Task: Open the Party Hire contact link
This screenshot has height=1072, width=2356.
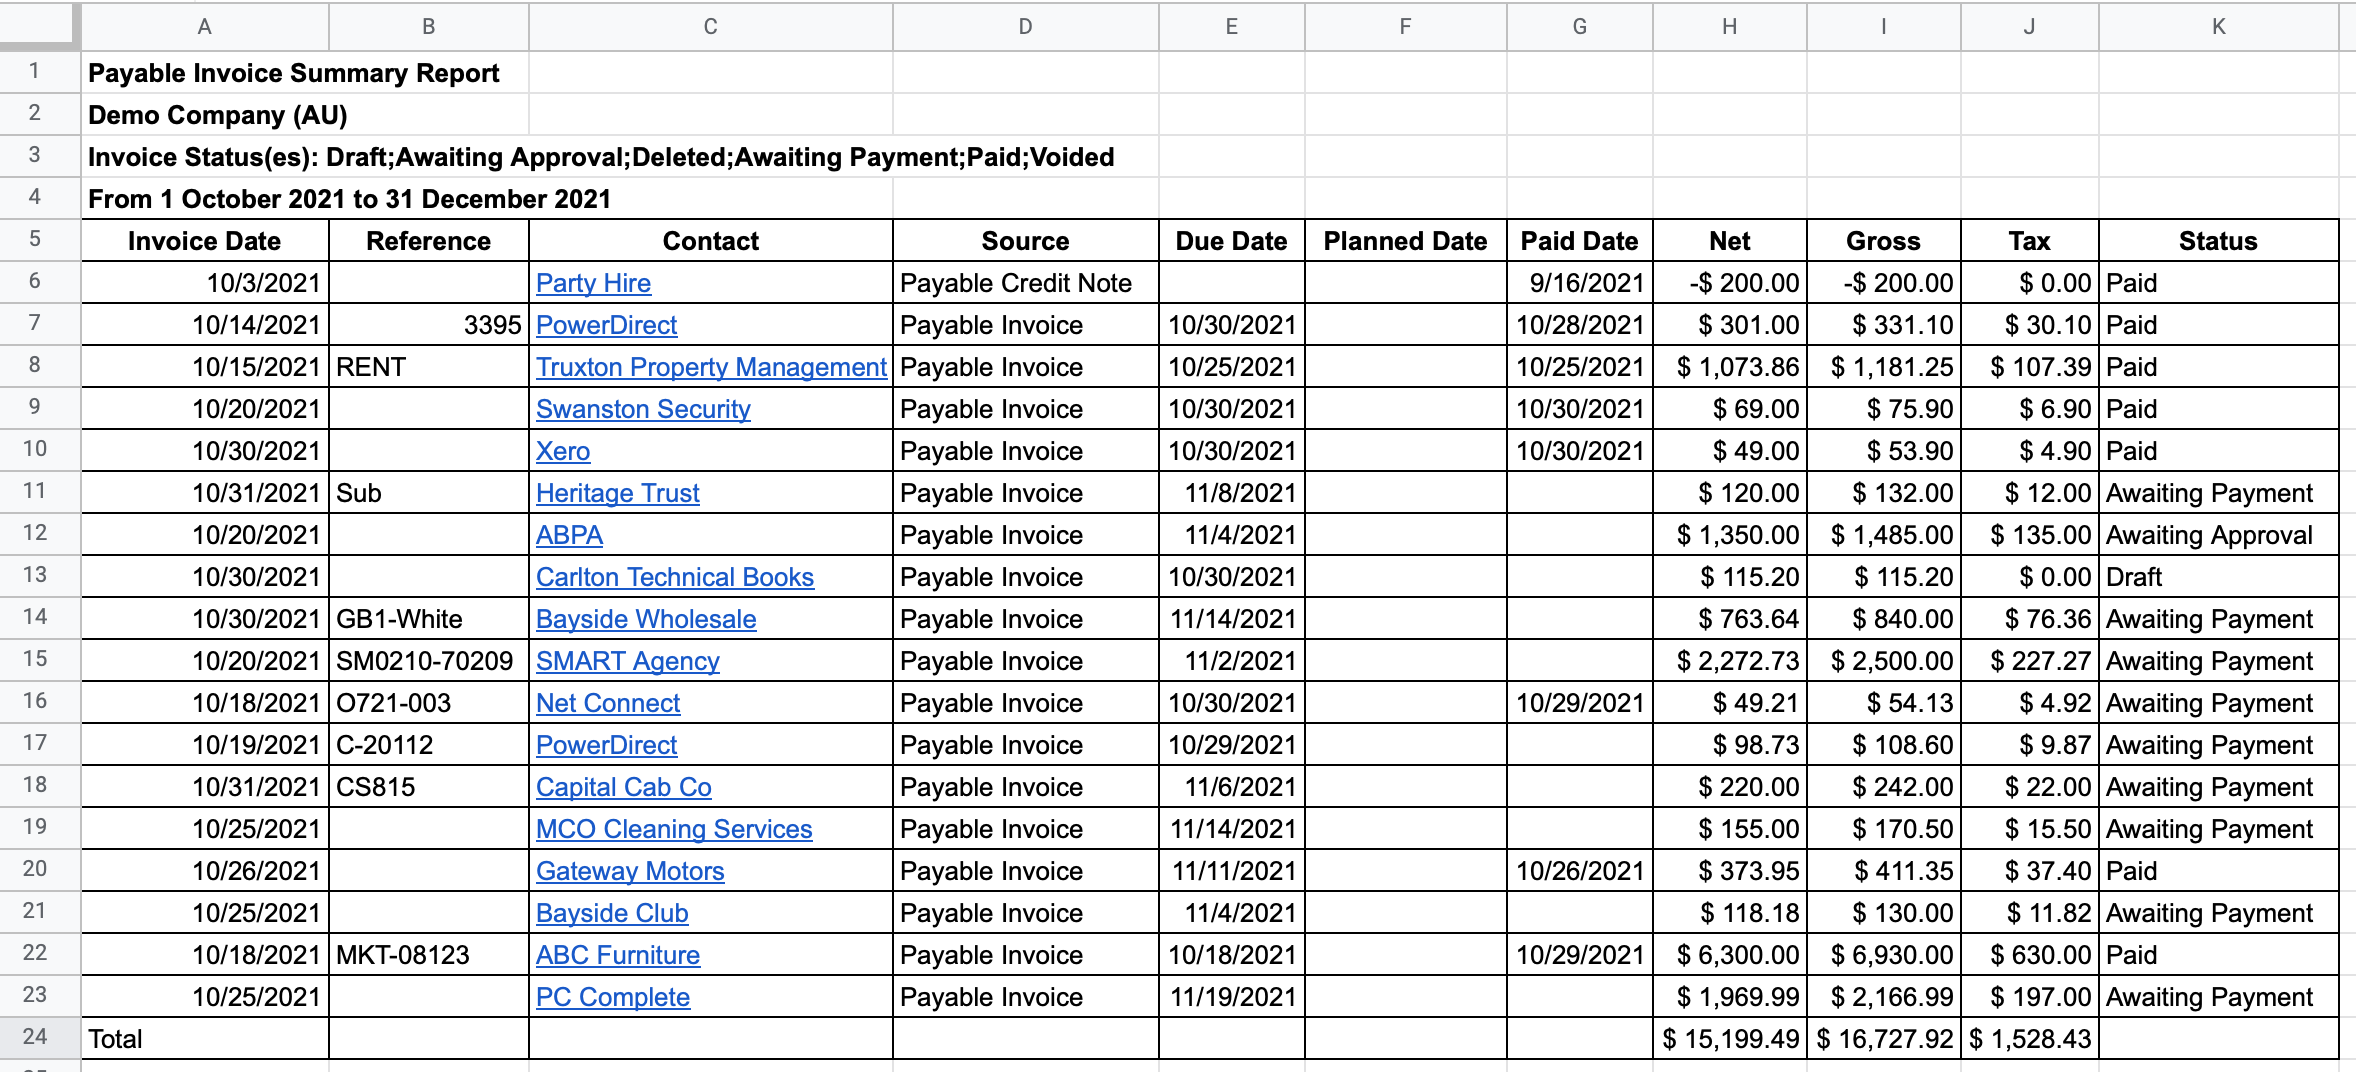Action: [593, 283]
